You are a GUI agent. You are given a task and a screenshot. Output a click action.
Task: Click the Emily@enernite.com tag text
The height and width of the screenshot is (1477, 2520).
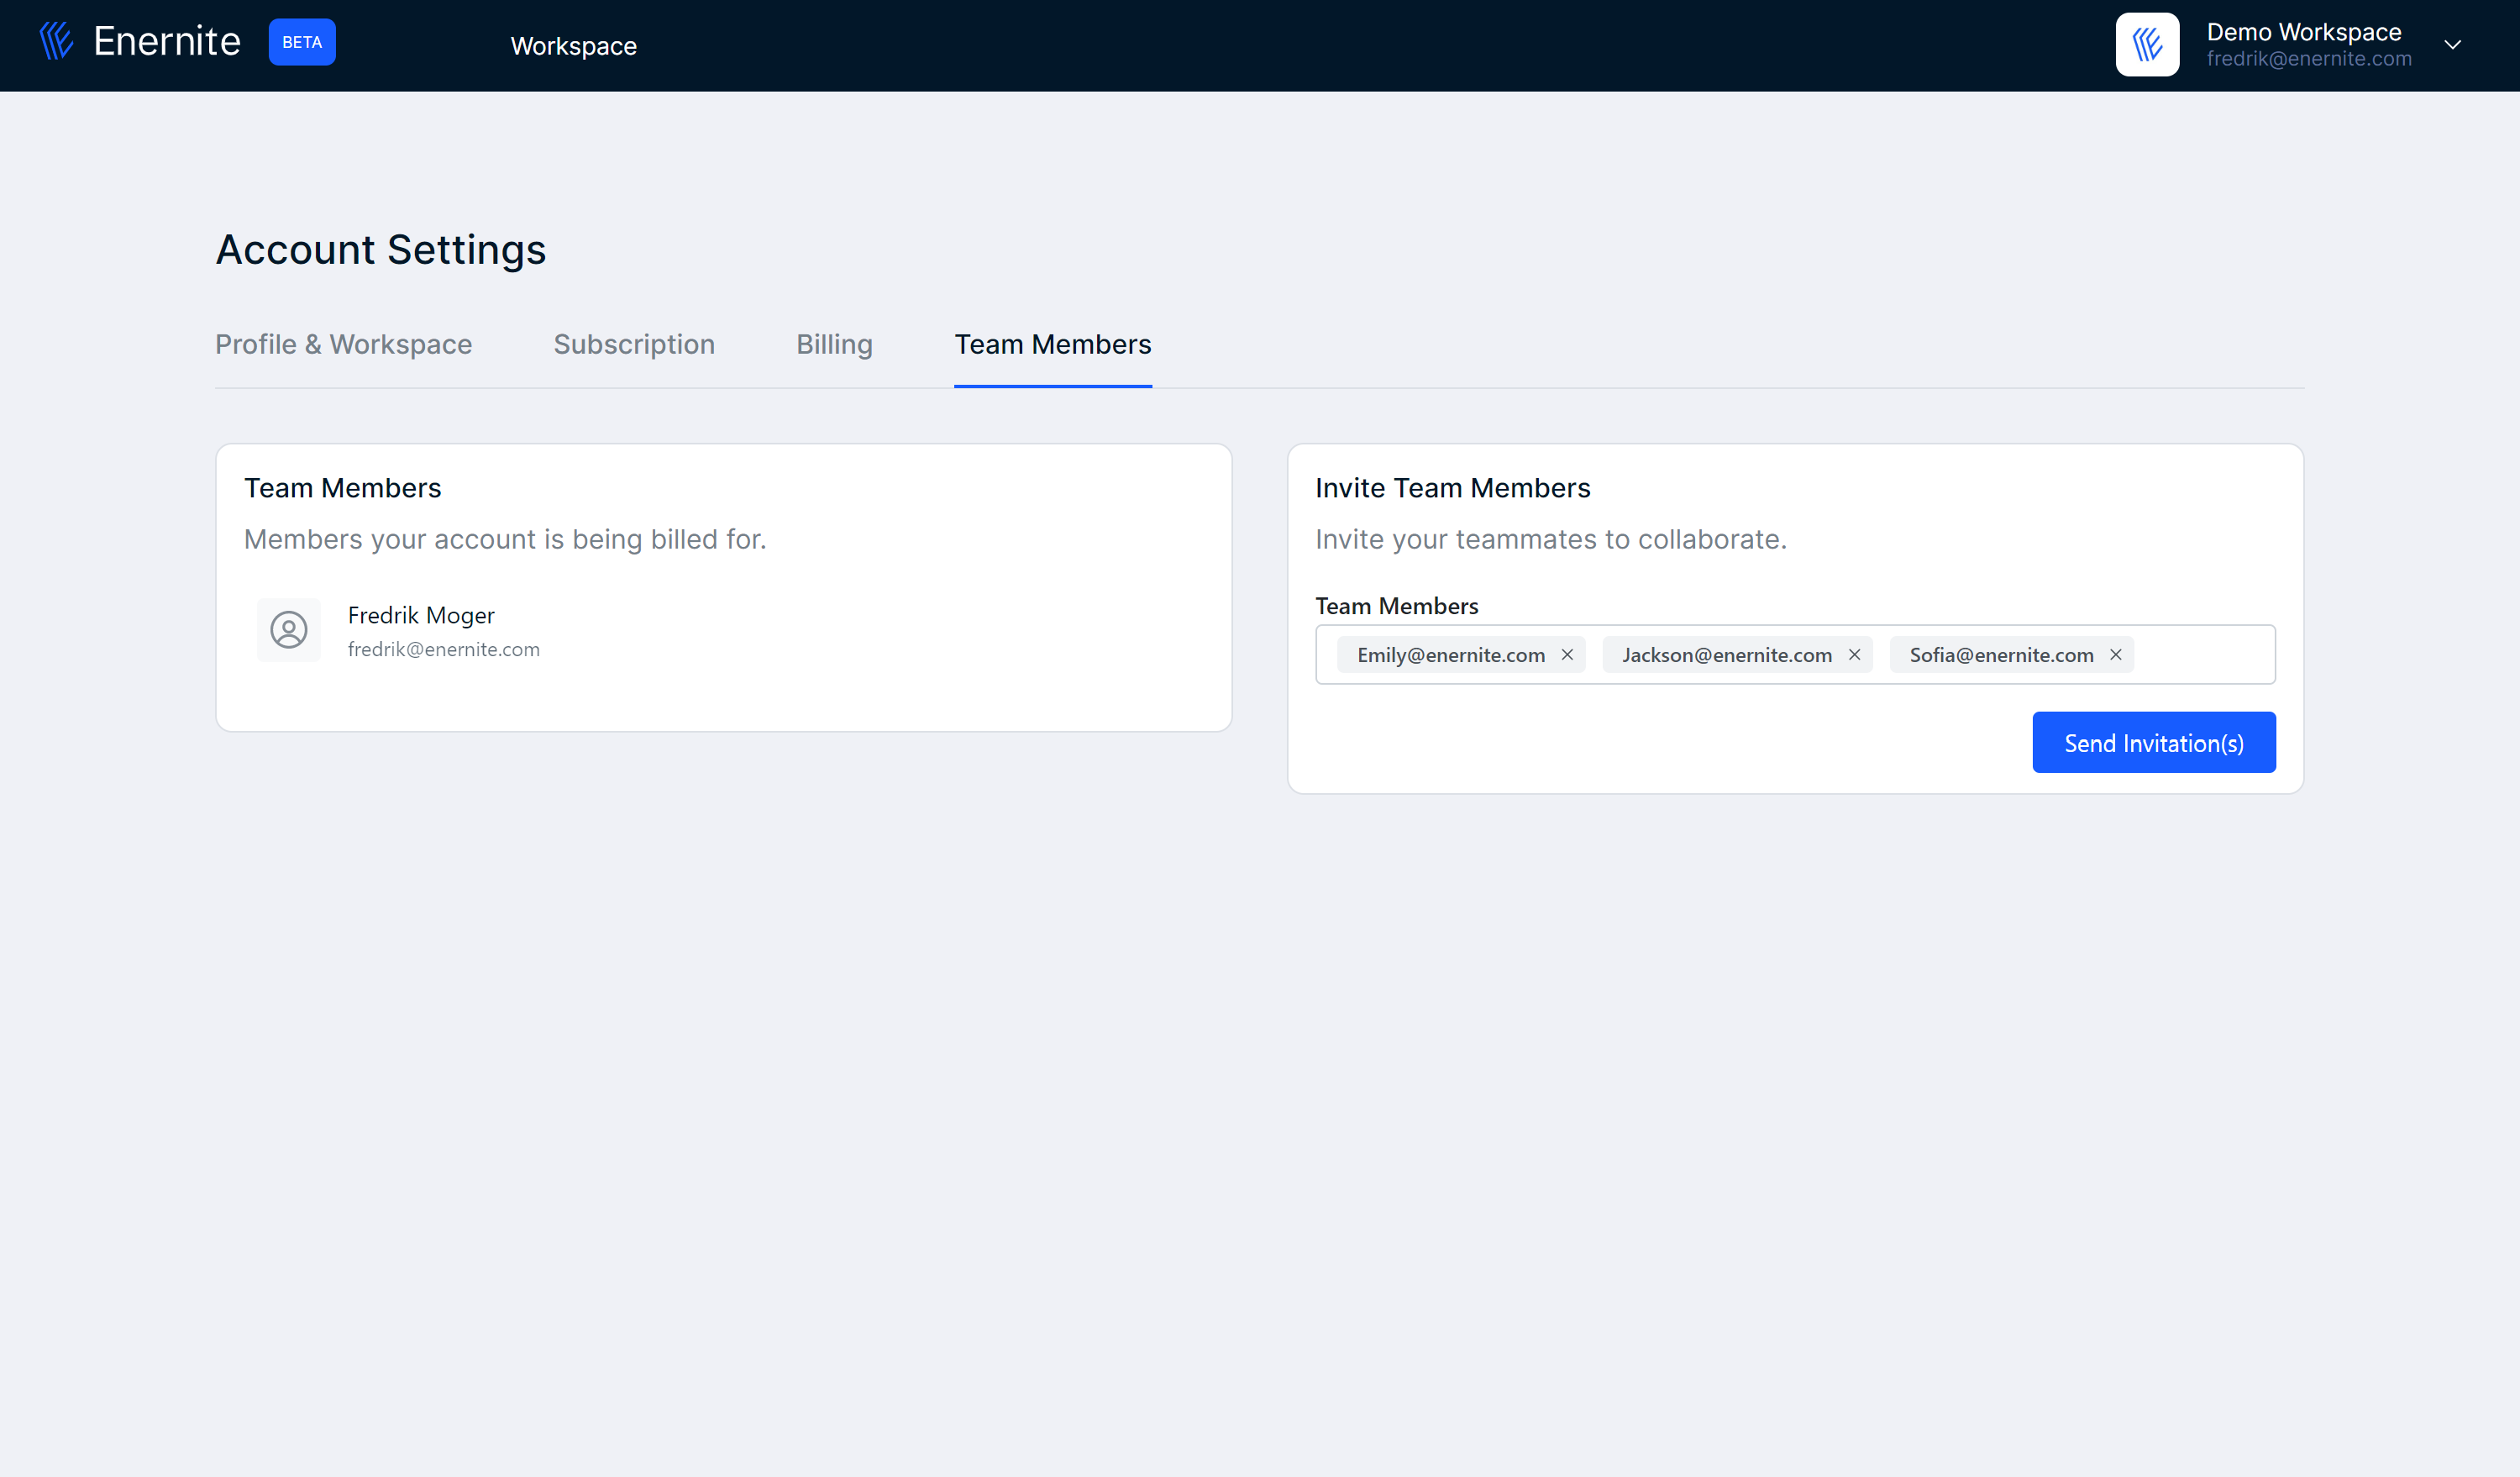1451,655
